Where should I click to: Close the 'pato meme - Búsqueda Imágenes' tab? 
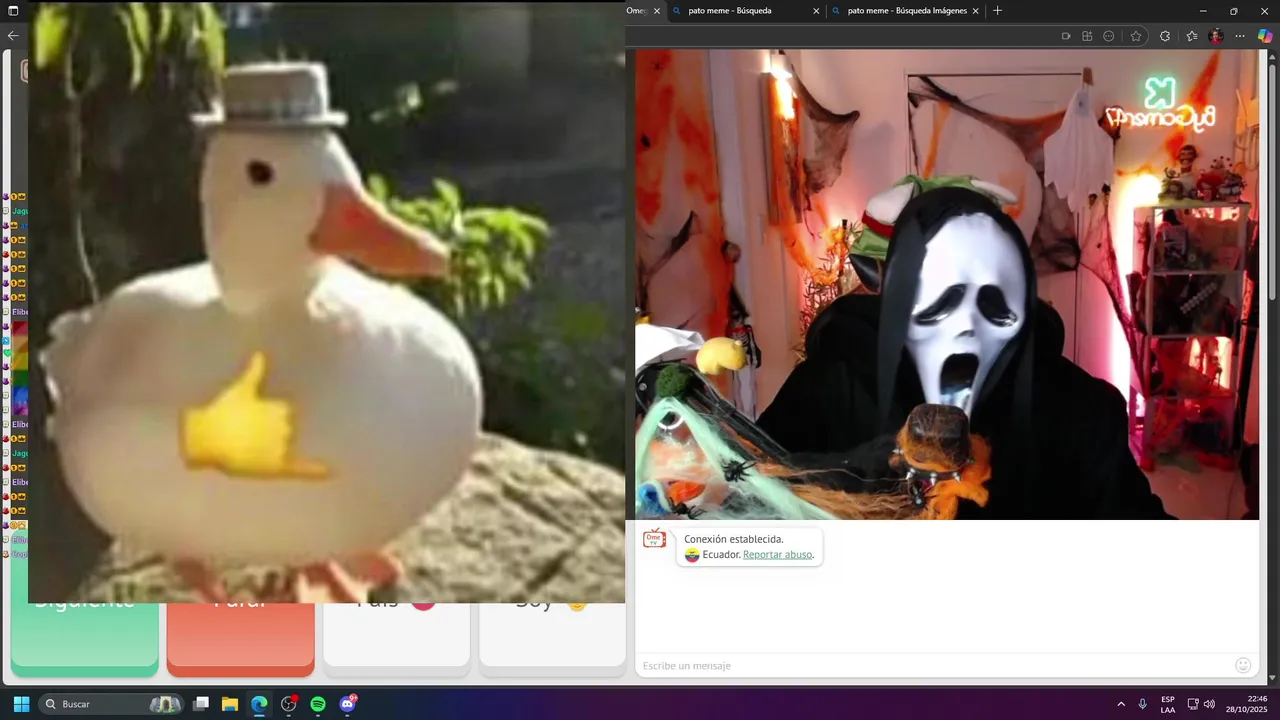tap(975, 11)
